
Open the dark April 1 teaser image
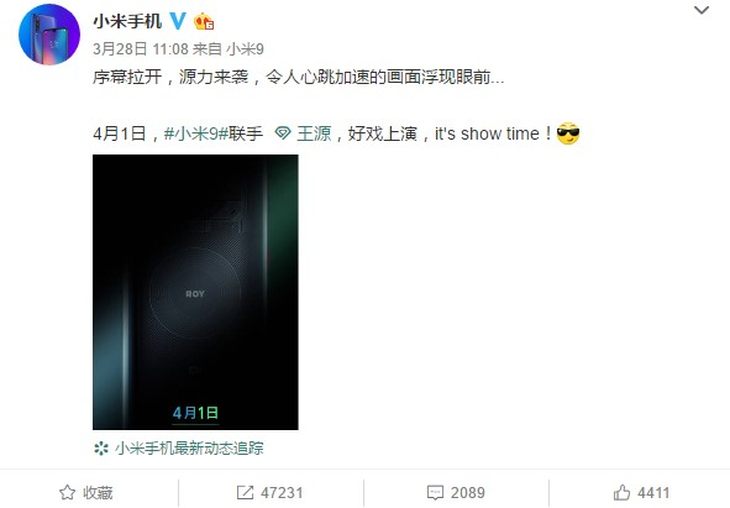(x=196, y=292)
